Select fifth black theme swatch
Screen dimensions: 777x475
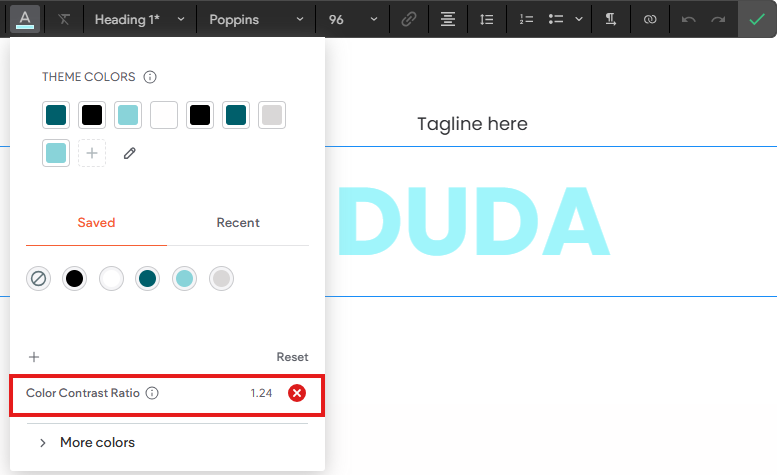coord(200,115)
